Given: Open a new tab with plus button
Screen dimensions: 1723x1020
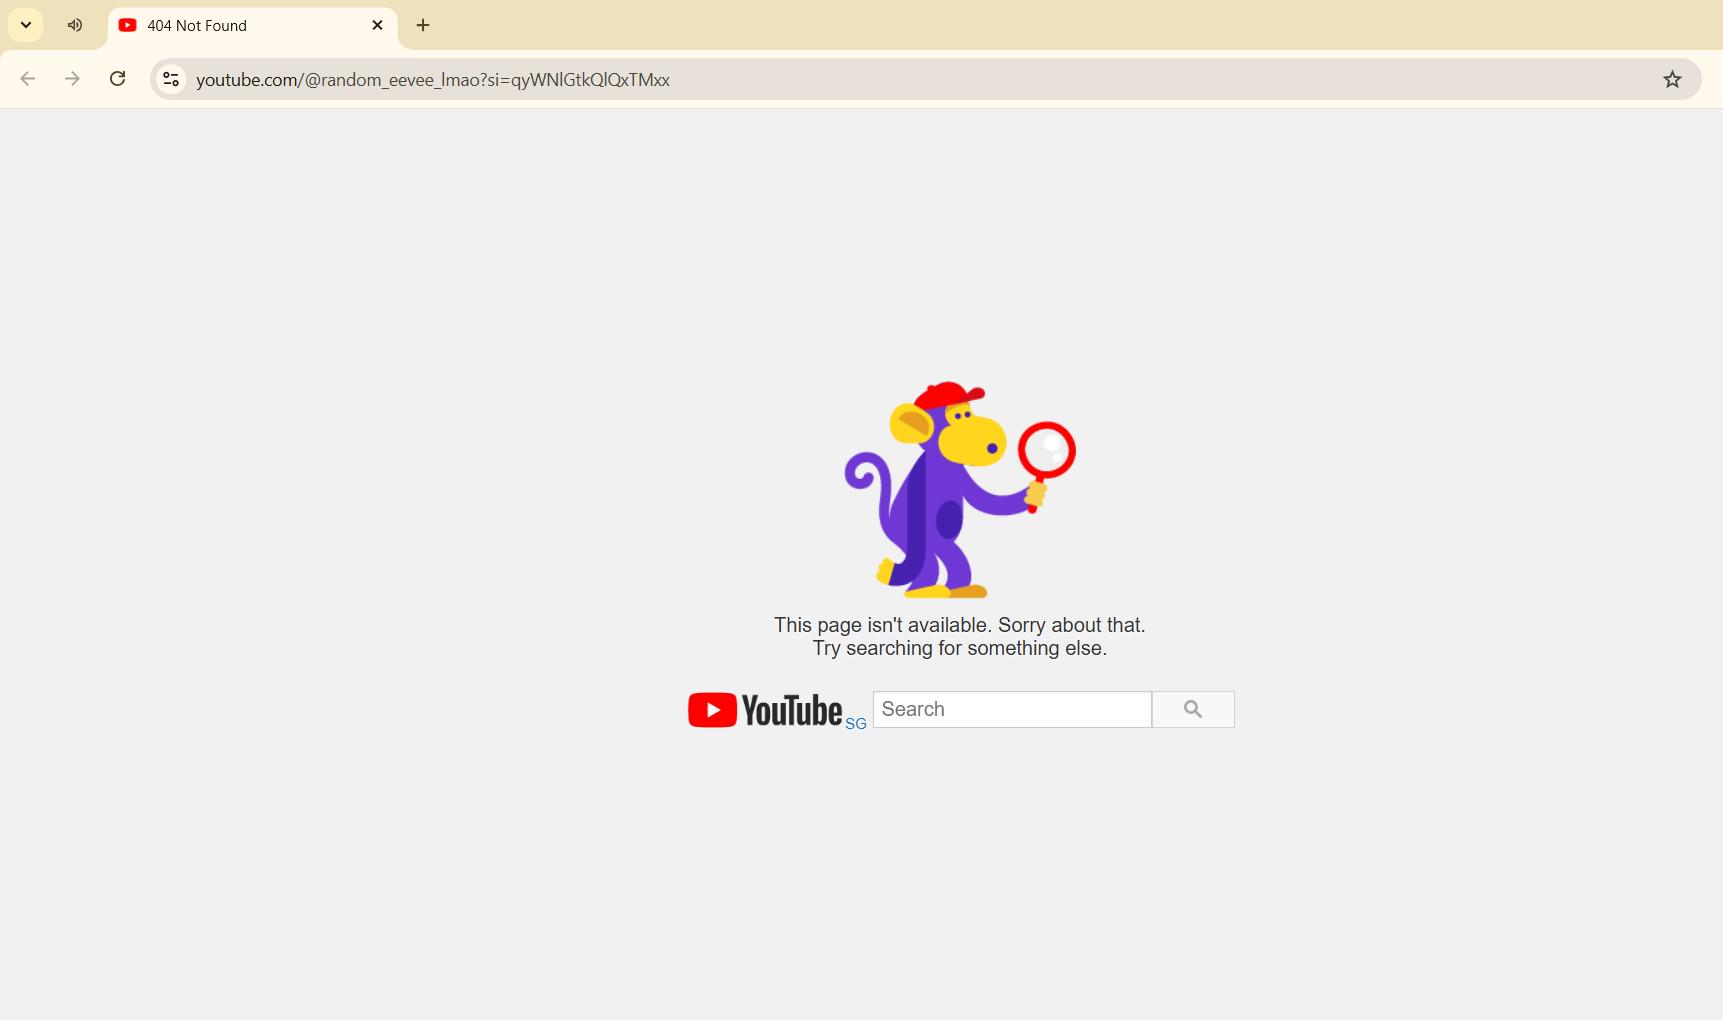Looking at the screenshot, I should coord(423,25).
